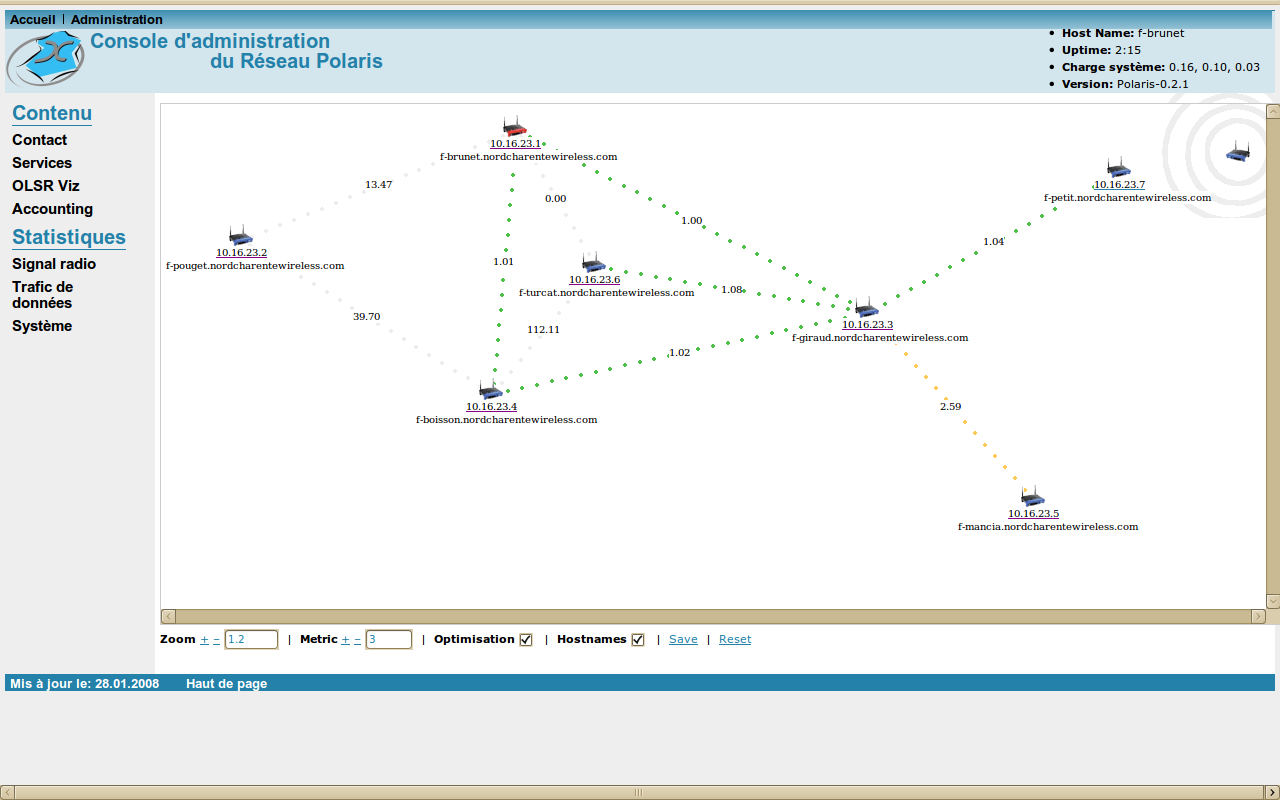Screen dimensions: 1280x800
Task: Click the vertical scrollbar down arrow
Action: pos(1272,601)
